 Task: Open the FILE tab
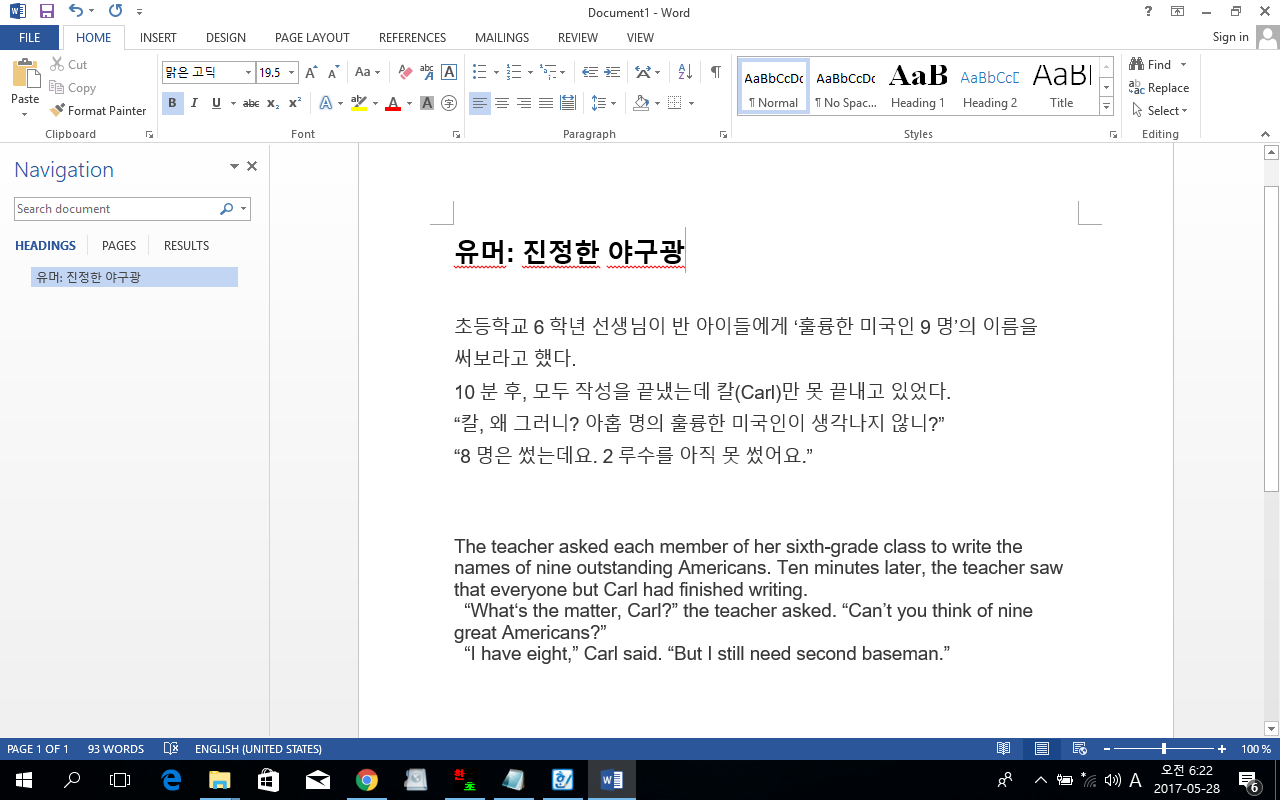click(x=30, y=38)
